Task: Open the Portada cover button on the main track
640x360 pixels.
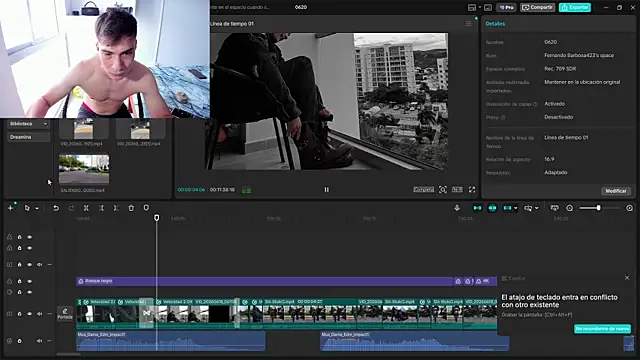Action: [65, 313]
